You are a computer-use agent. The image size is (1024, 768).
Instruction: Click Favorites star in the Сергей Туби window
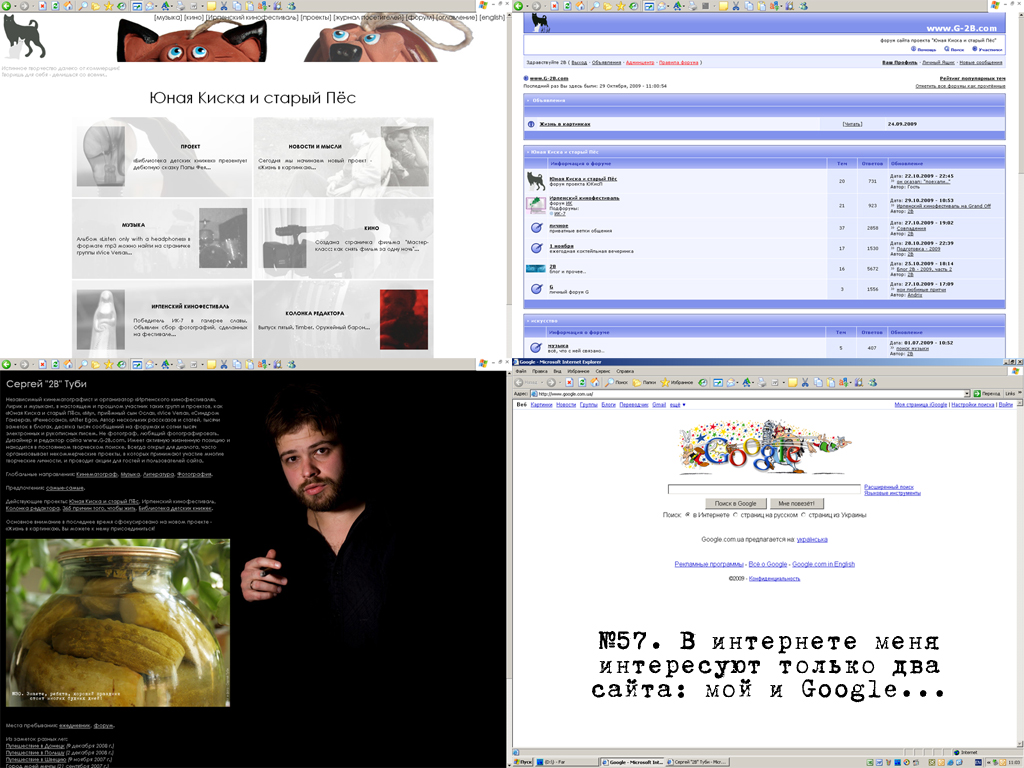point(109,364)
